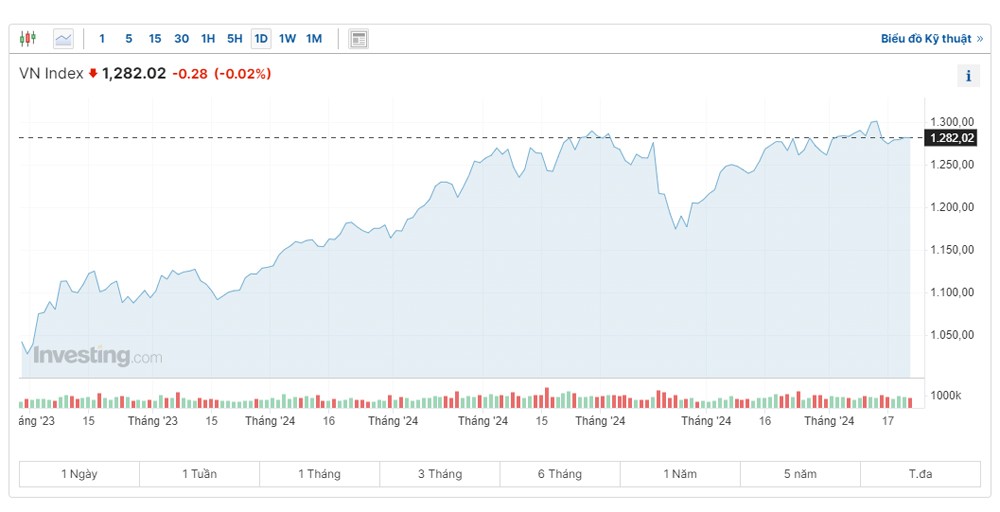Switch the interval to 1H
Image resolution: width=1000 pixels, height=512 pixels.
(208, 39)
